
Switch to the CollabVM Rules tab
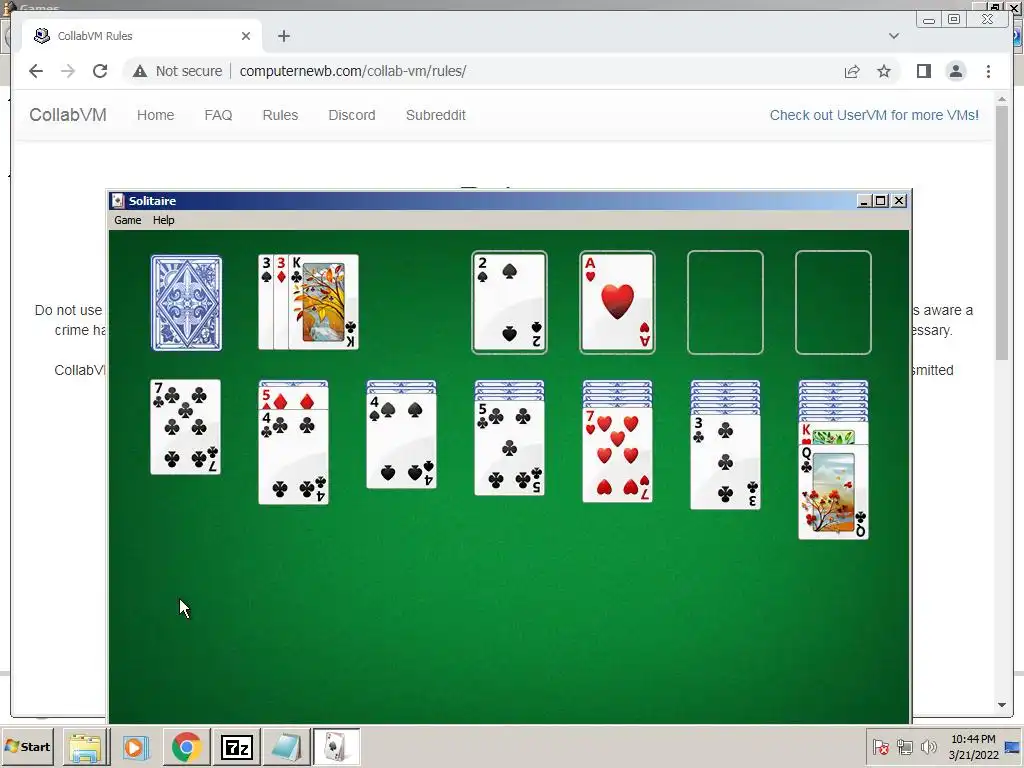tap(142, 36)
